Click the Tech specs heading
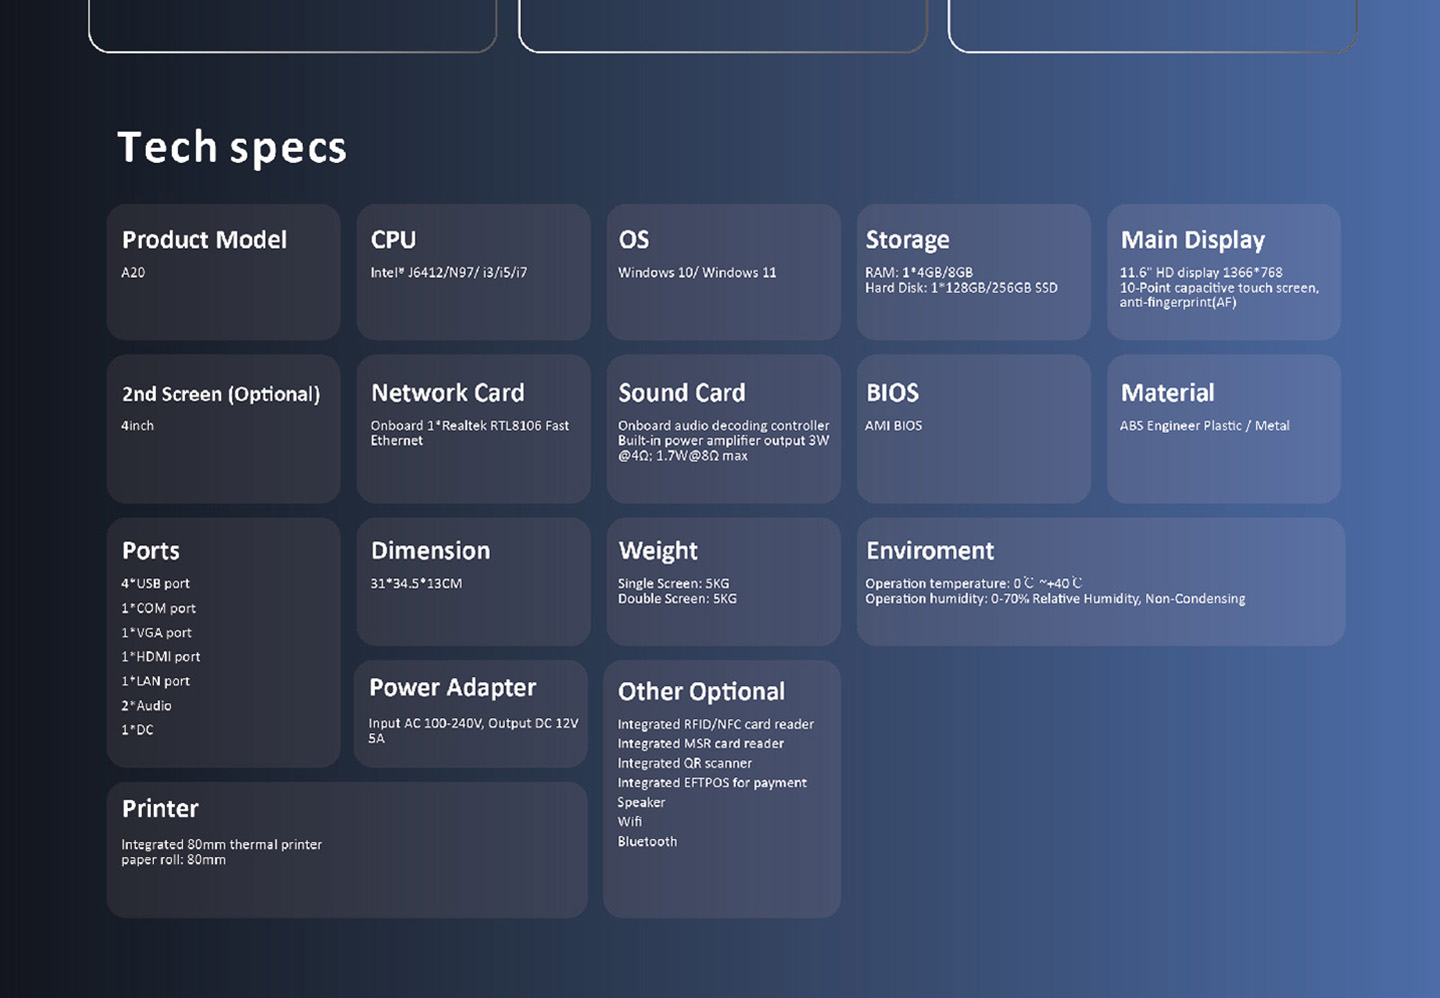Screen dimensions: 1440x998 [x=232, y=148]
